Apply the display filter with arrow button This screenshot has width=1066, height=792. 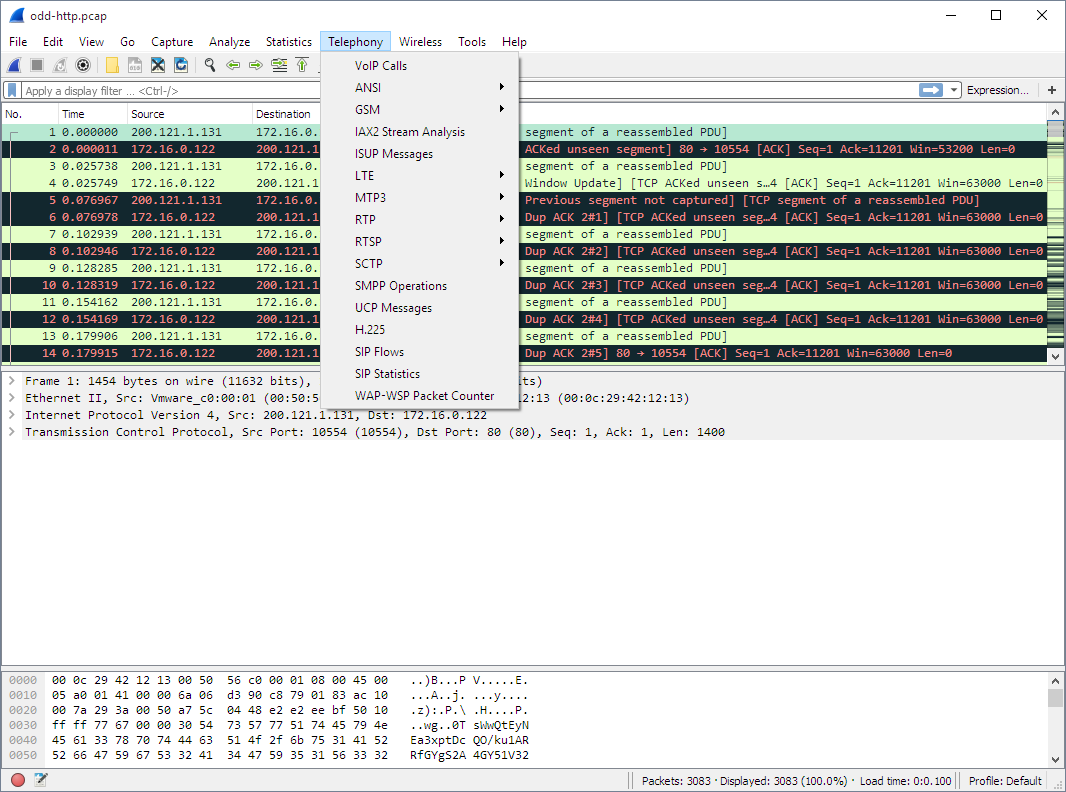coord(931,90)
